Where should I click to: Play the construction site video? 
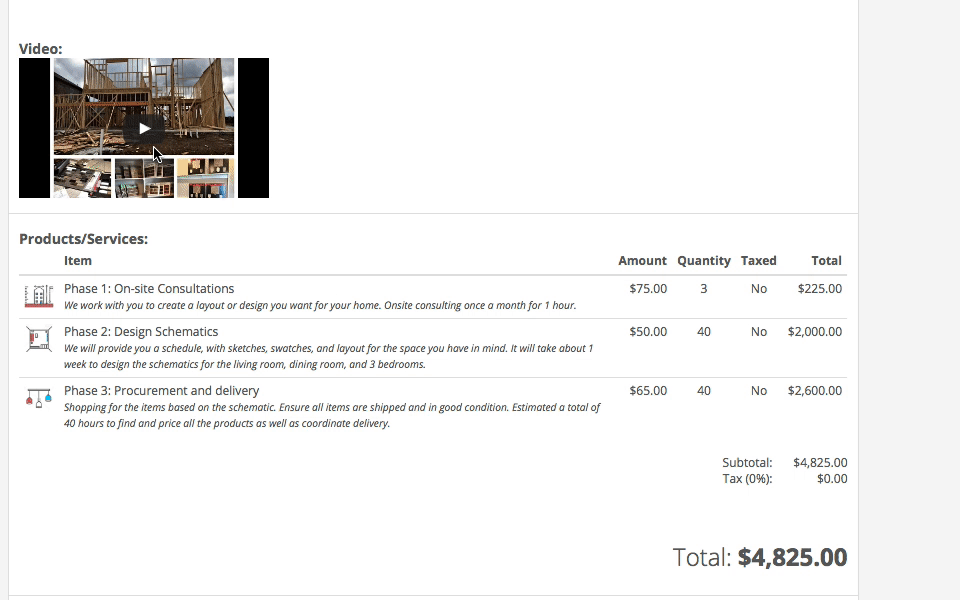tap(144, 128)
